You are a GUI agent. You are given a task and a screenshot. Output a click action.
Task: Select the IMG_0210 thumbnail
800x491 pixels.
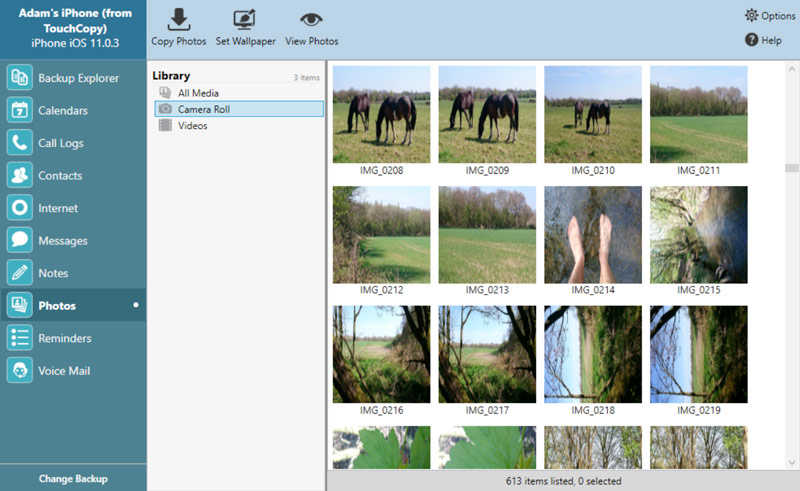593,114
